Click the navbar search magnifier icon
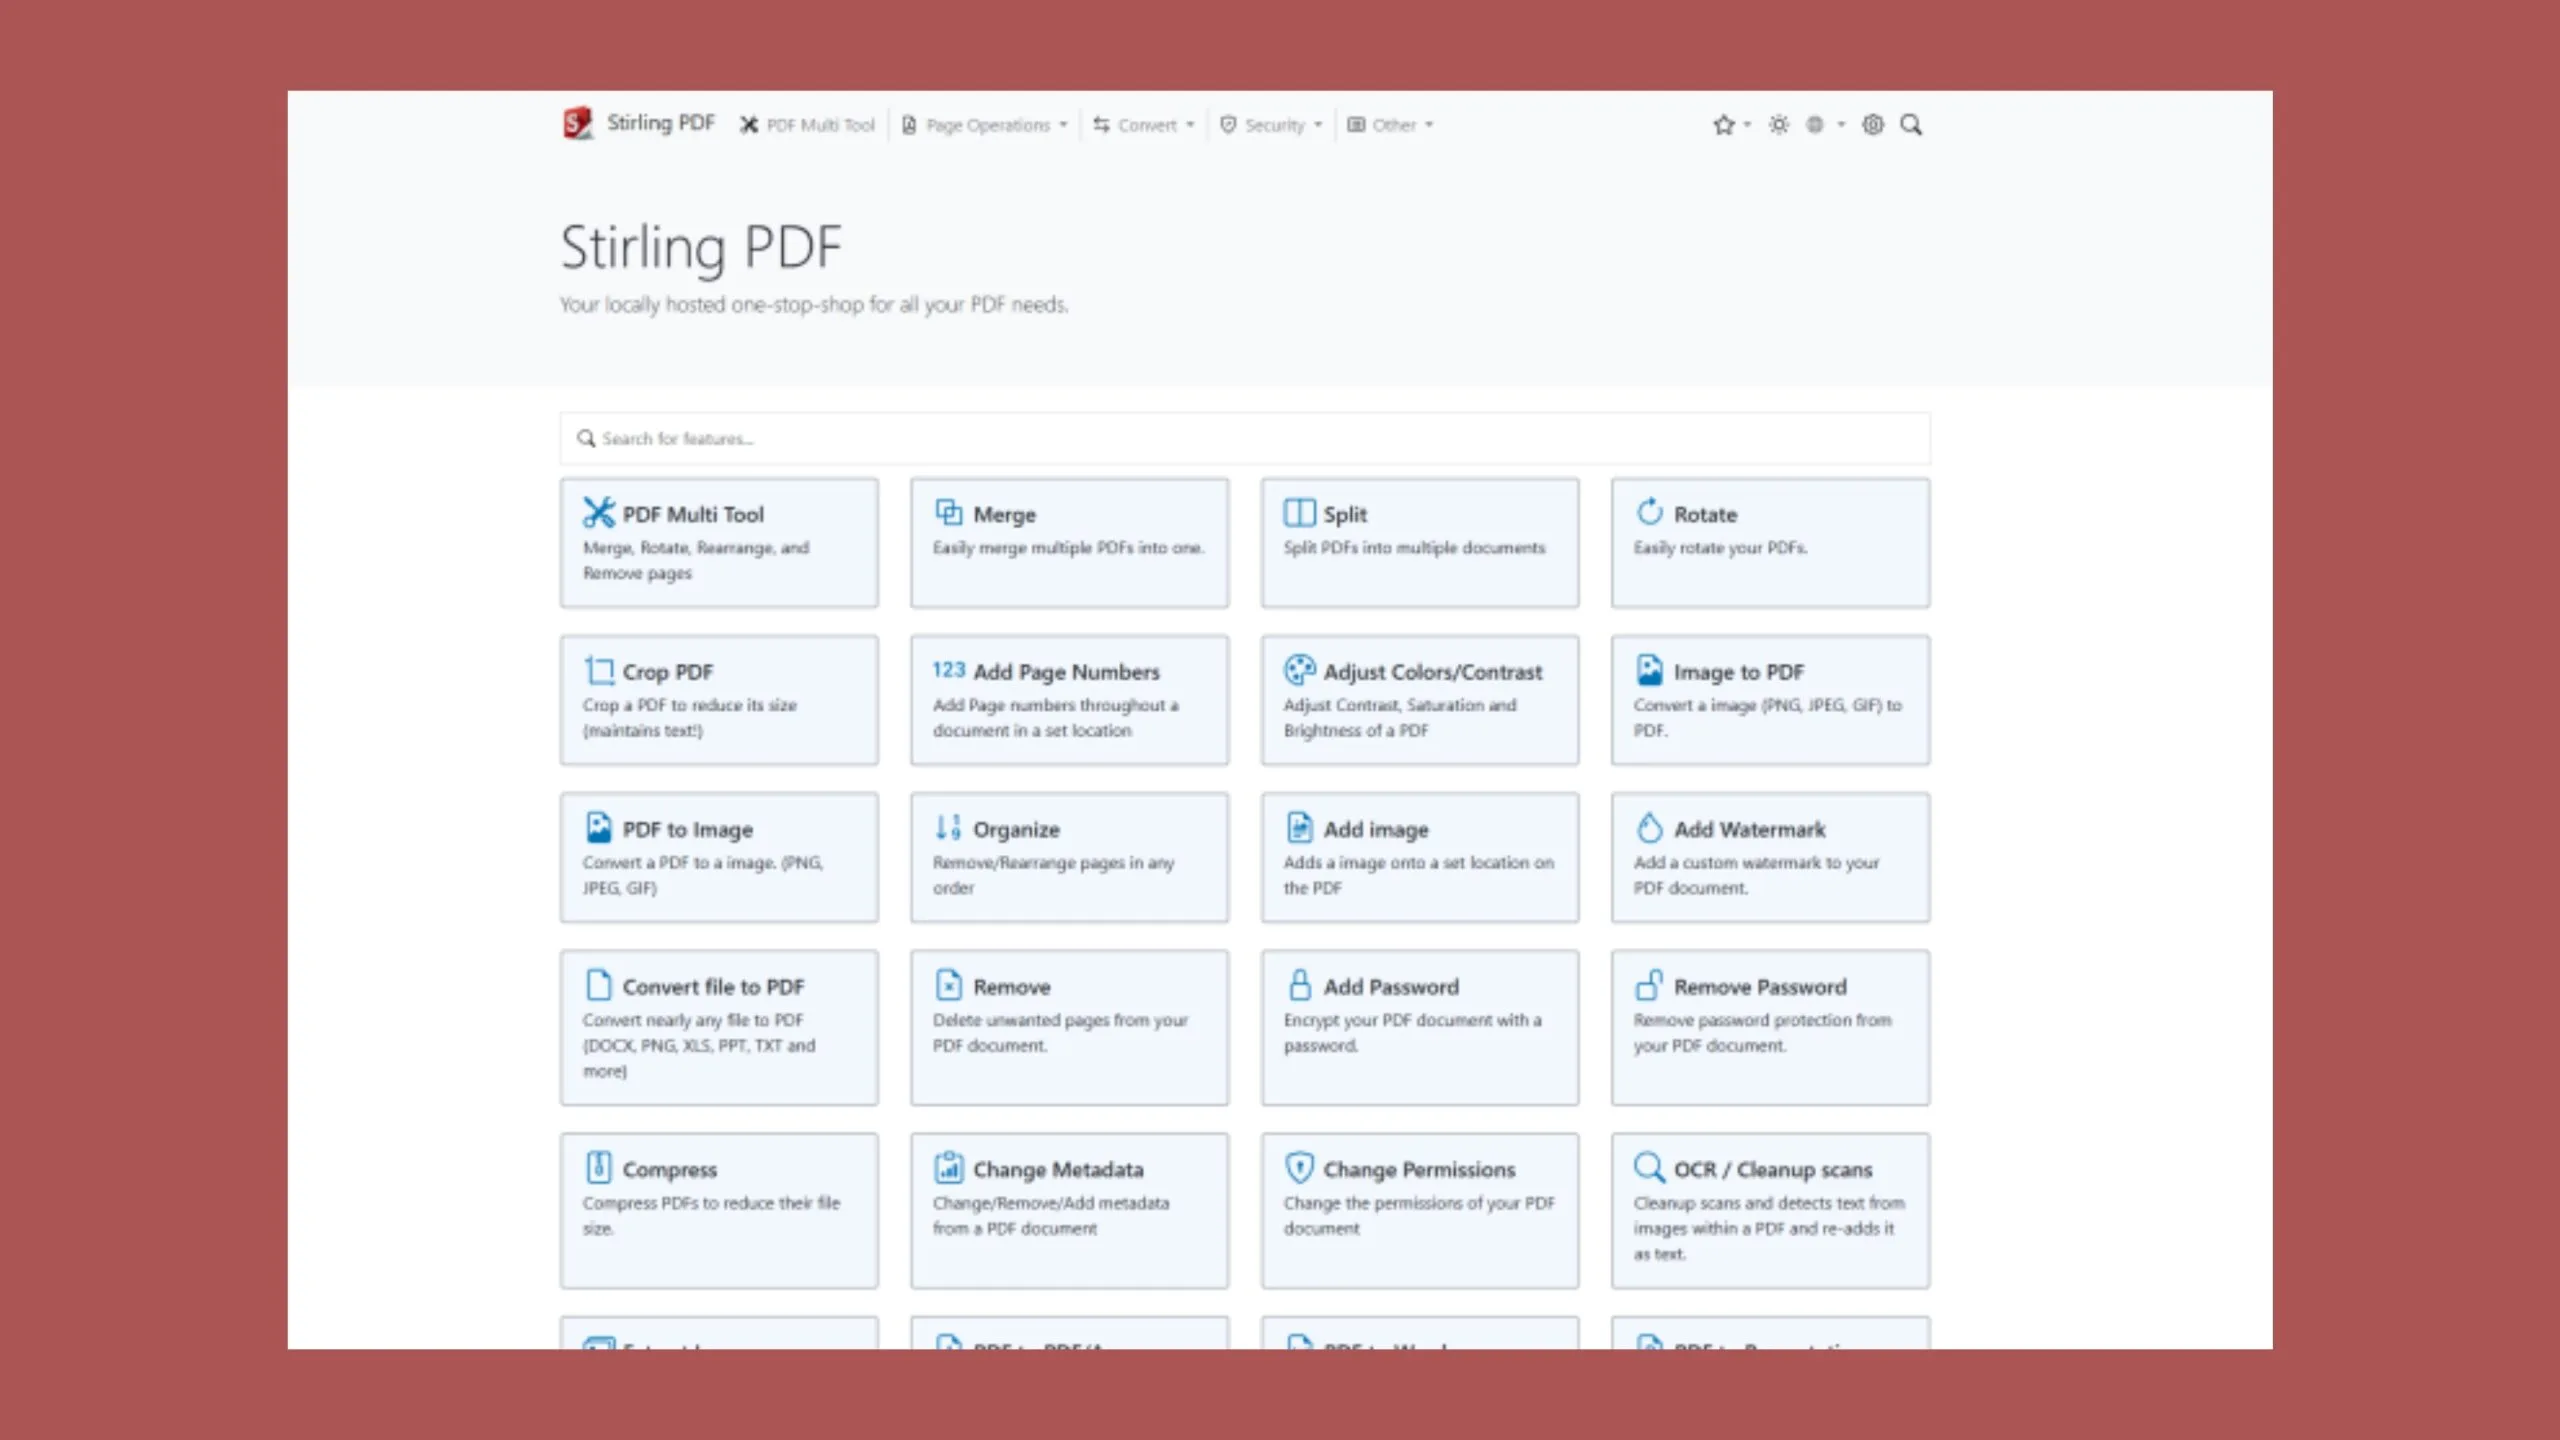This screenshot has width=2560, height=1440. (x=1911, y=125)
